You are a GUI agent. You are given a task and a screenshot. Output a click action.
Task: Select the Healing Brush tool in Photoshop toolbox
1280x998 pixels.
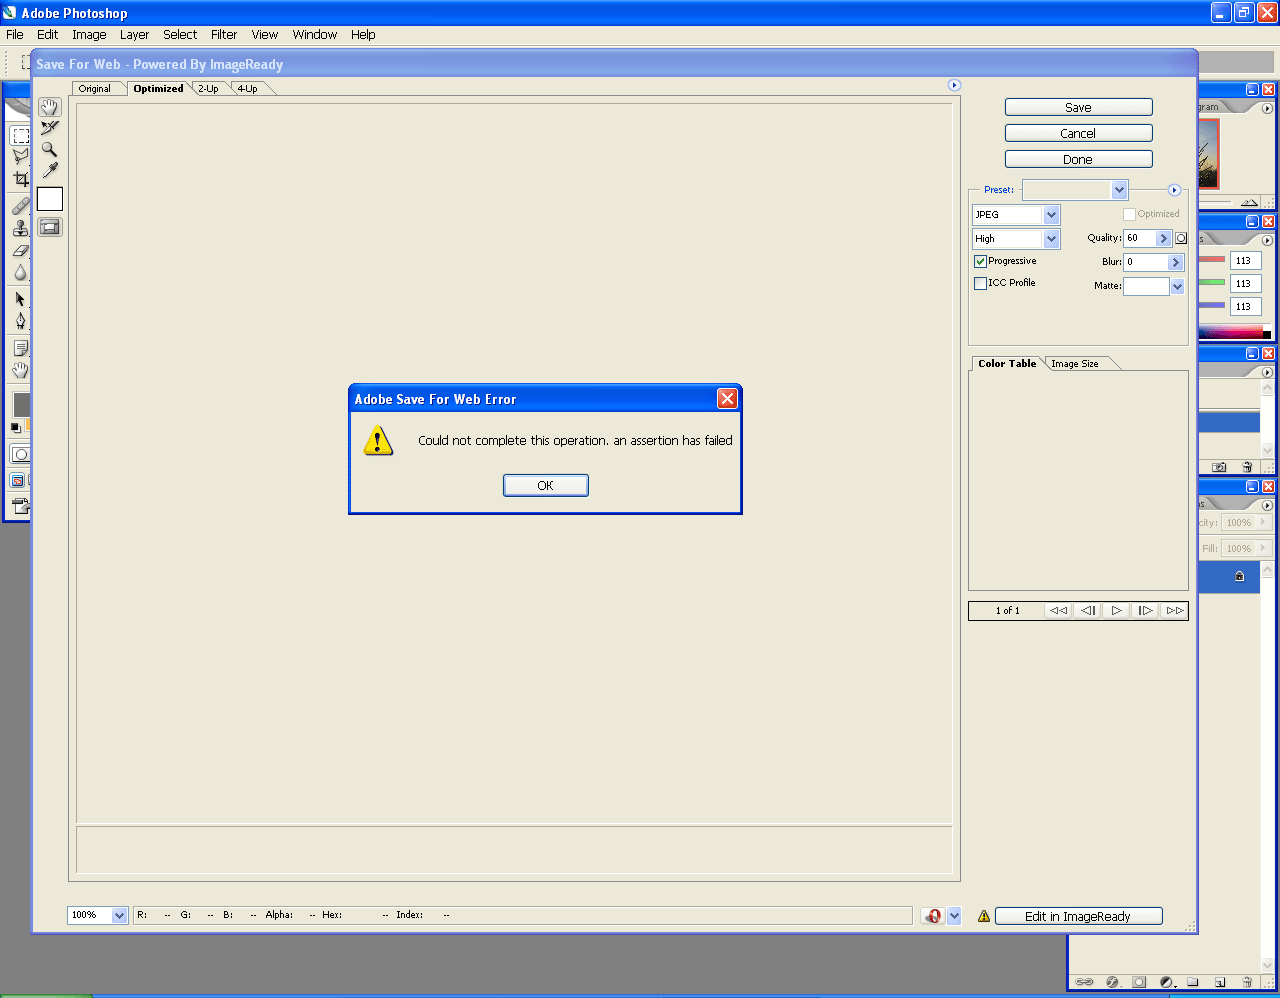click(x=20, y=206)
